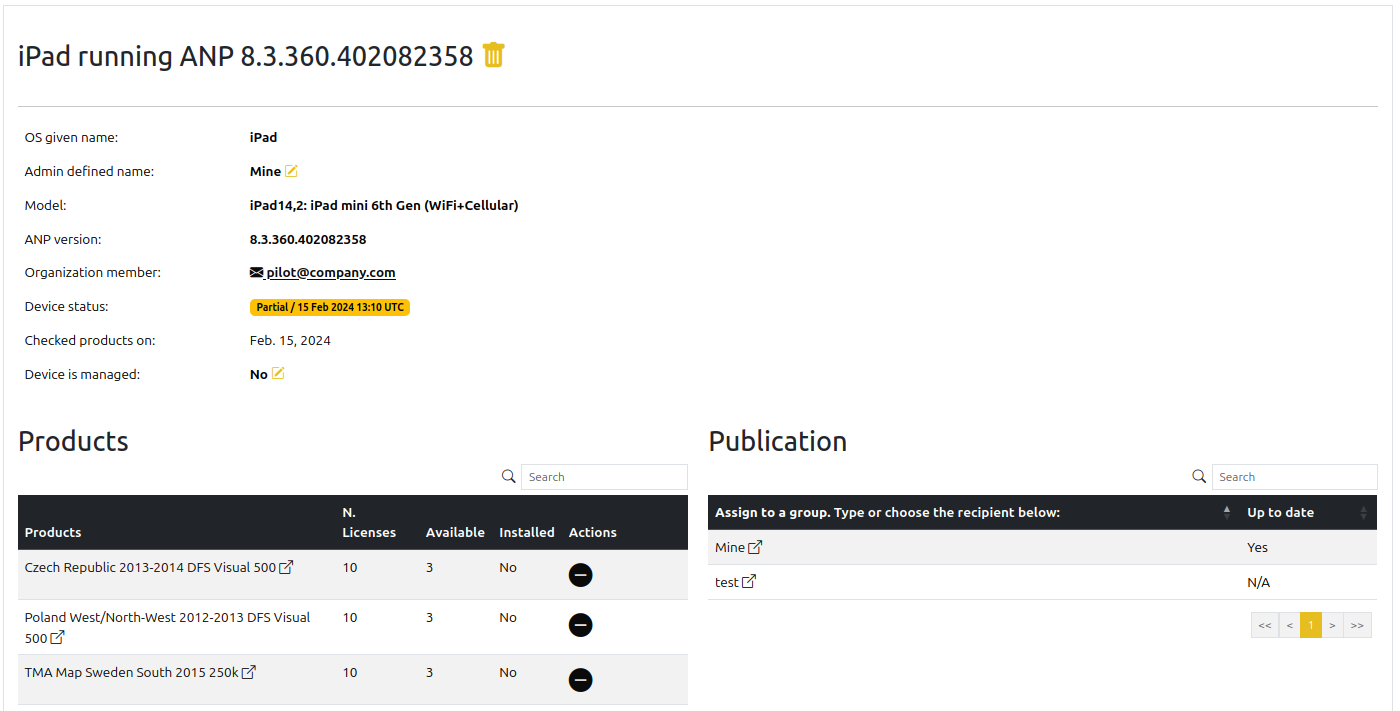Go to next publication page

pyautogui.click(x=1333, y=625)
